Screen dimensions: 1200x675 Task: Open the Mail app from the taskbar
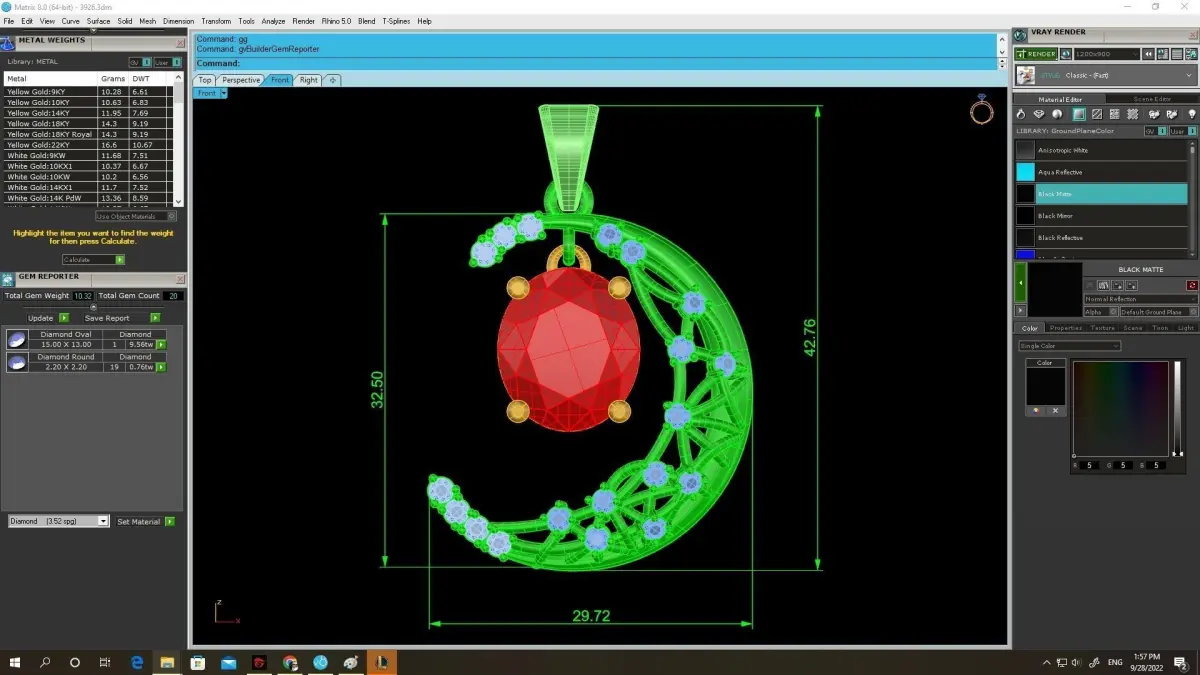[229, 662]
